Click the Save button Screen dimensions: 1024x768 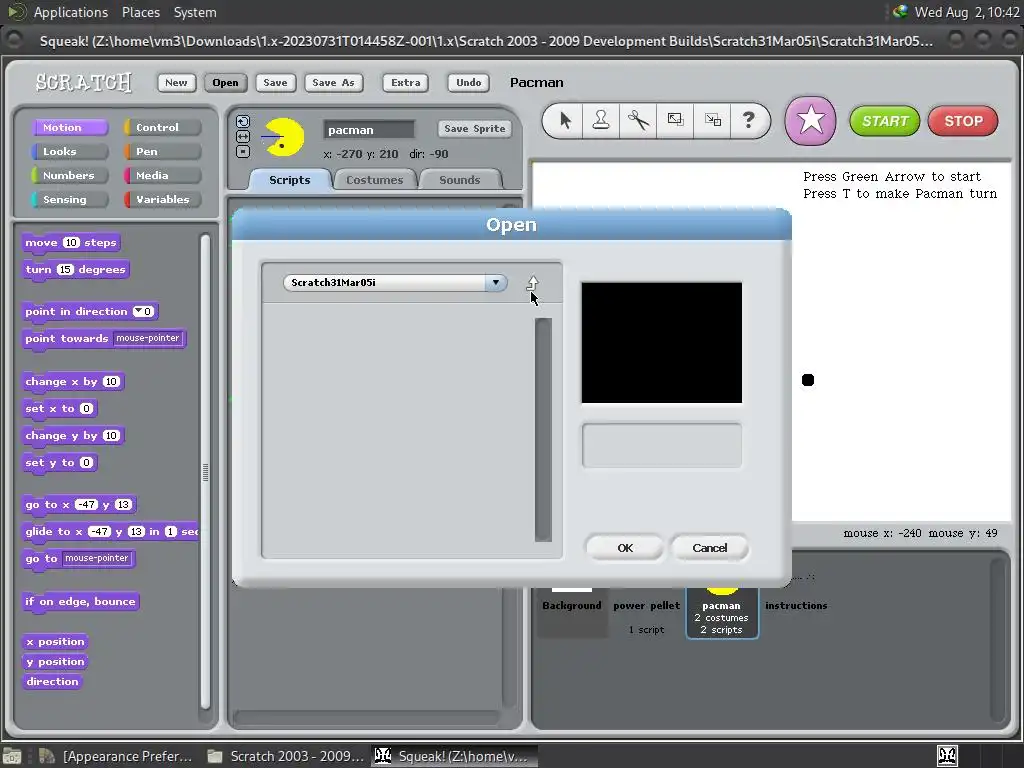click(276, 82)
